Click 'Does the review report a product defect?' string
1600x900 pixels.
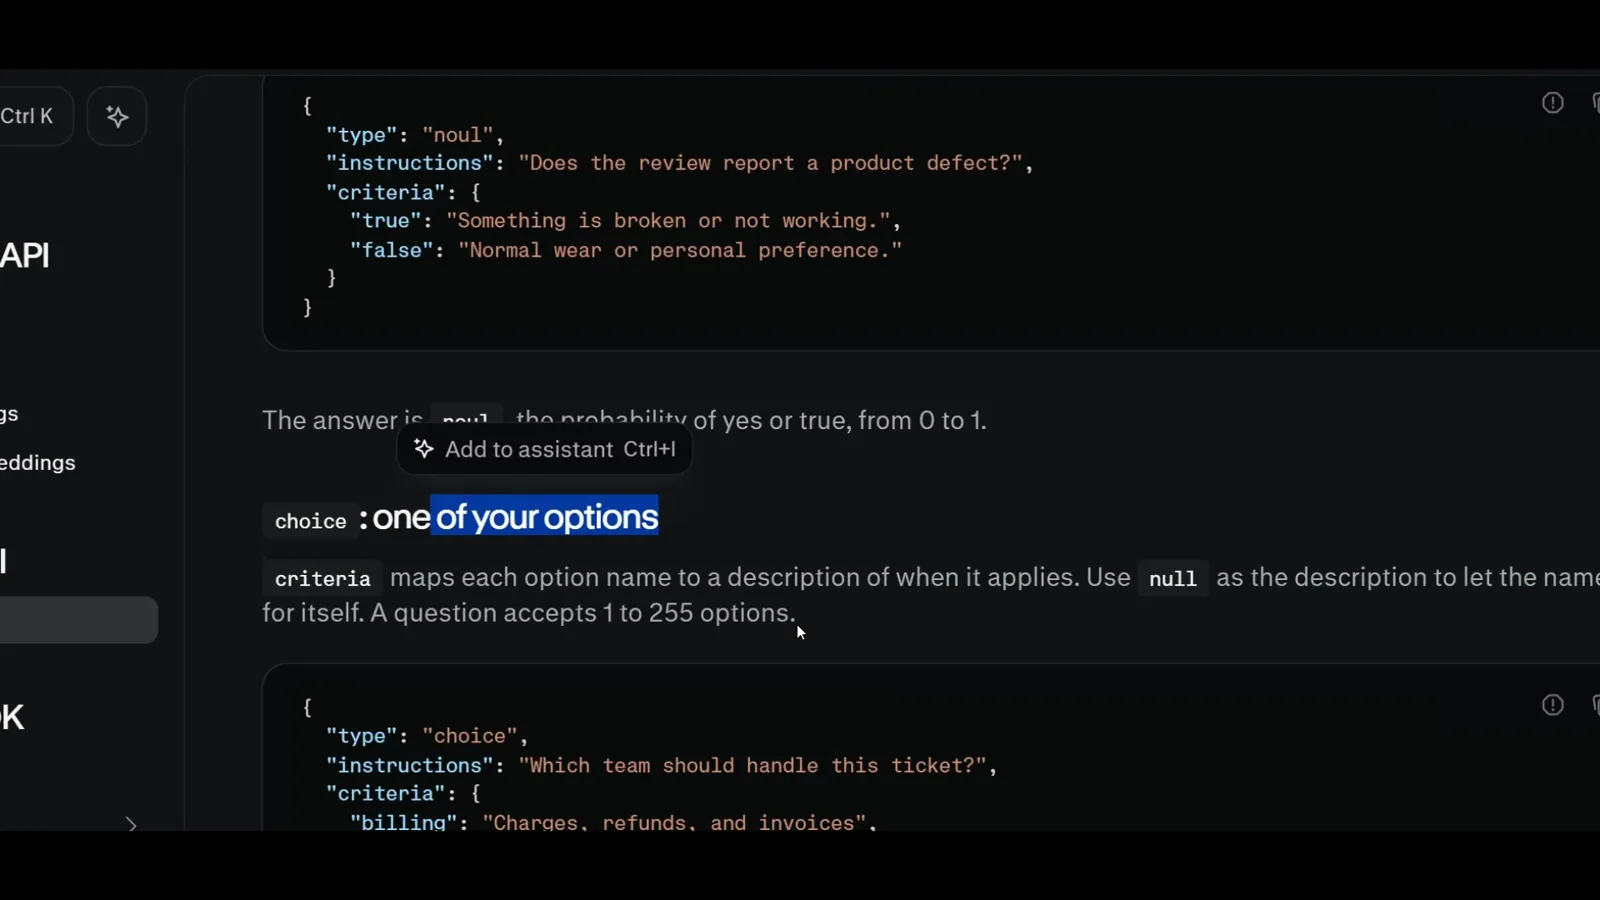point(769,163)
